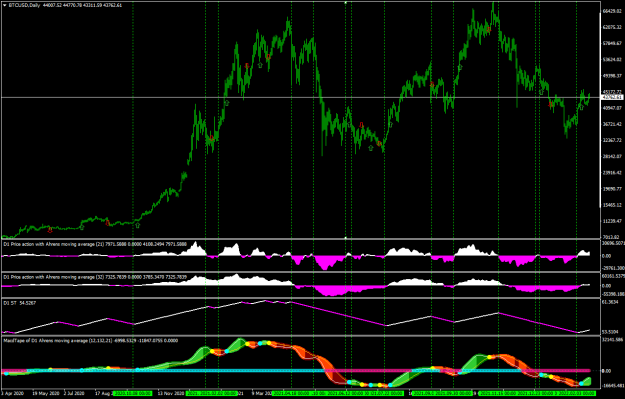Click the 32141.586 MacdTape scale value

pyautogui.click(x=612, y=340)
